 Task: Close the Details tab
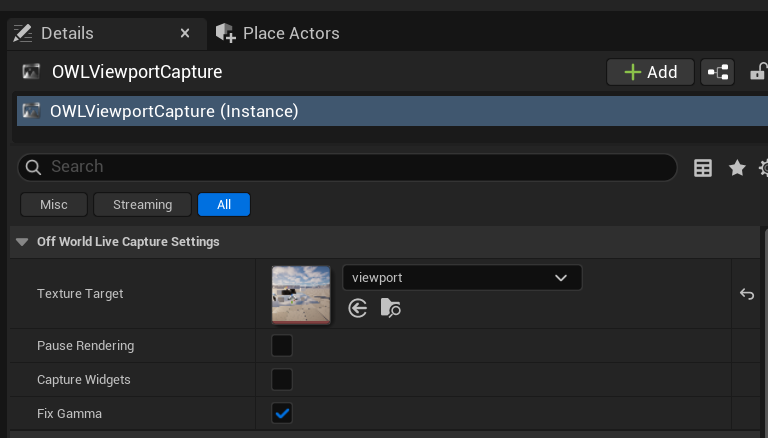pos(185,33)
